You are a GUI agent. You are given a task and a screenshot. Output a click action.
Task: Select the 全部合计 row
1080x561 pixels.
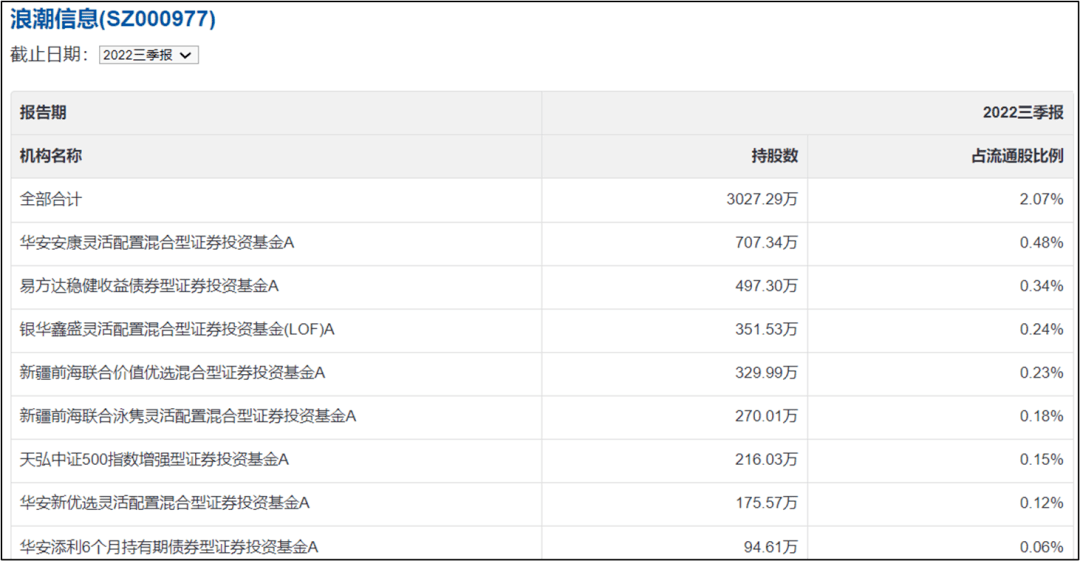(x=51, y=199)
